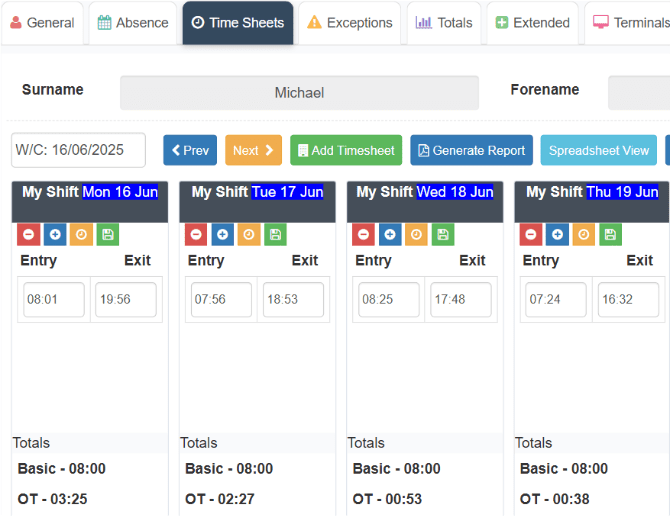Click blue add icon on Tue 17 Jun shift
This screenshot has width=670, height=516.
coord(222,235)
